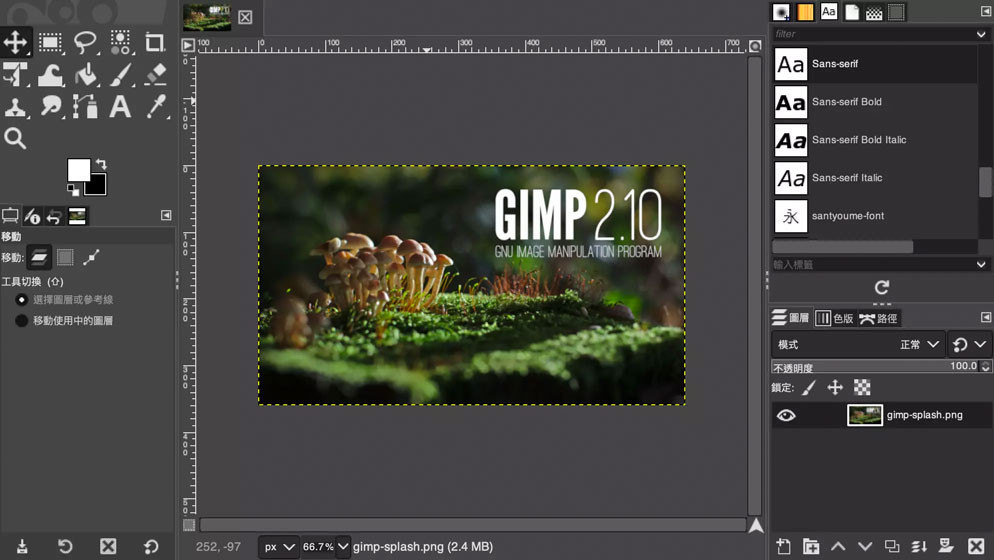Select the Unified Transform tool
Screen dimensions: 994x560
pyautogui.click(x=15, y=75)
